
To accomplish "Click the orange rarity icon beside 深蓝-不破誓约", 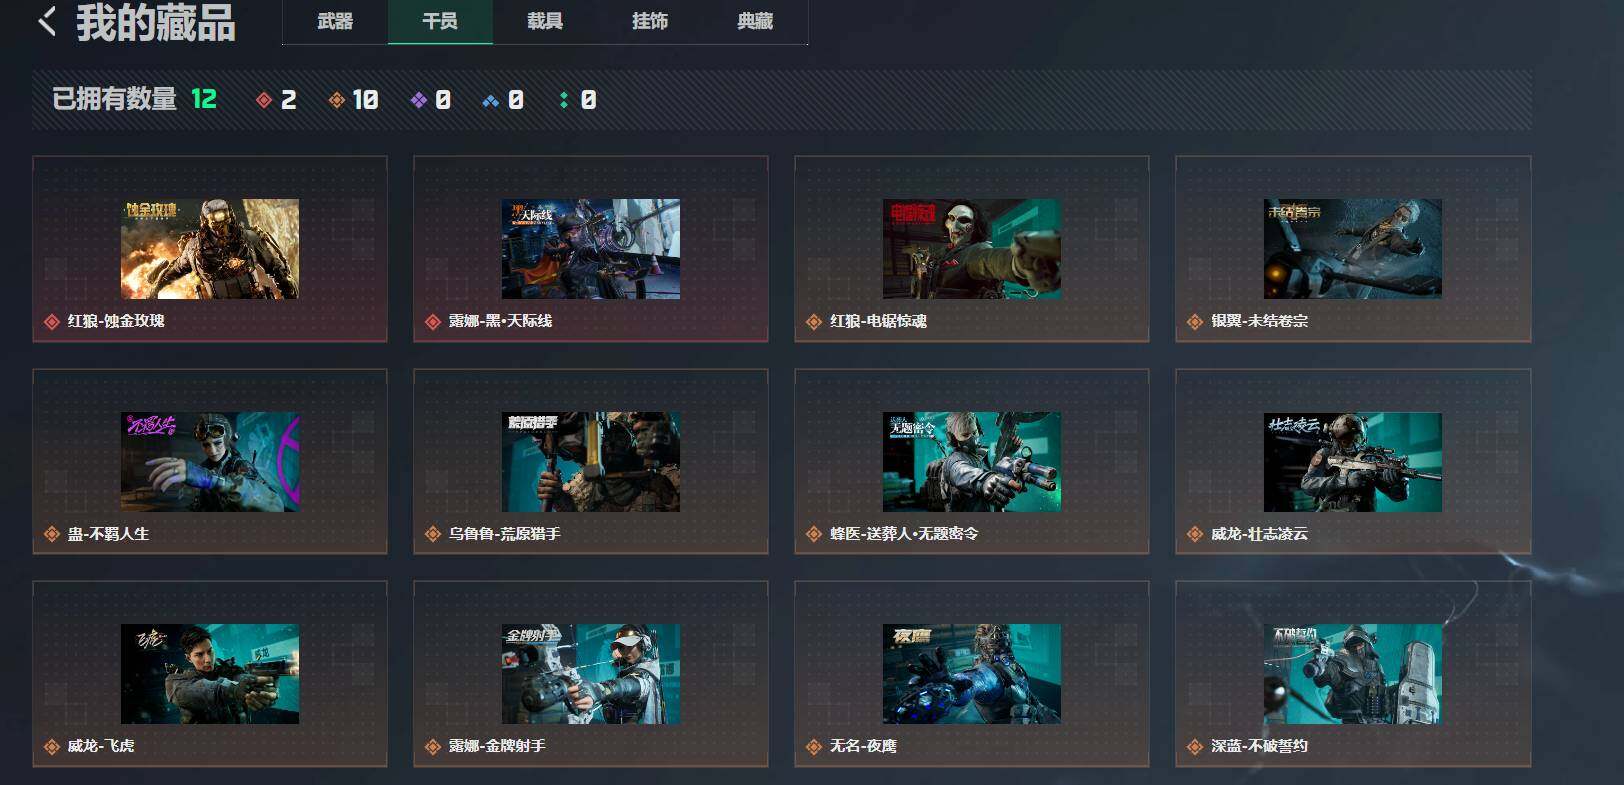I will click(1195, 747).
